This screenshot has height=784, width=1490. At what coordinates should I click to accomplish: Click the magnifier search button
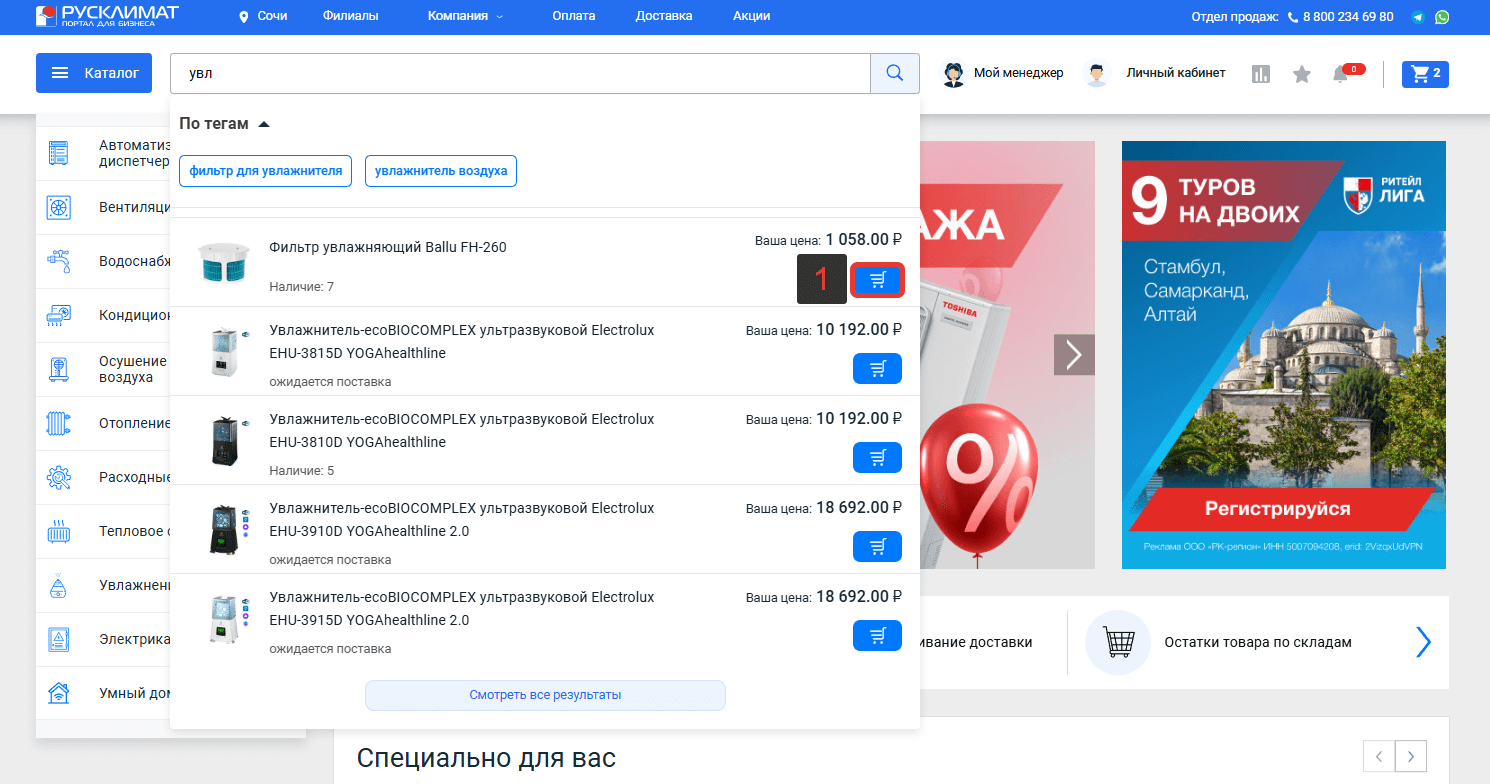[x=895, y=73]
